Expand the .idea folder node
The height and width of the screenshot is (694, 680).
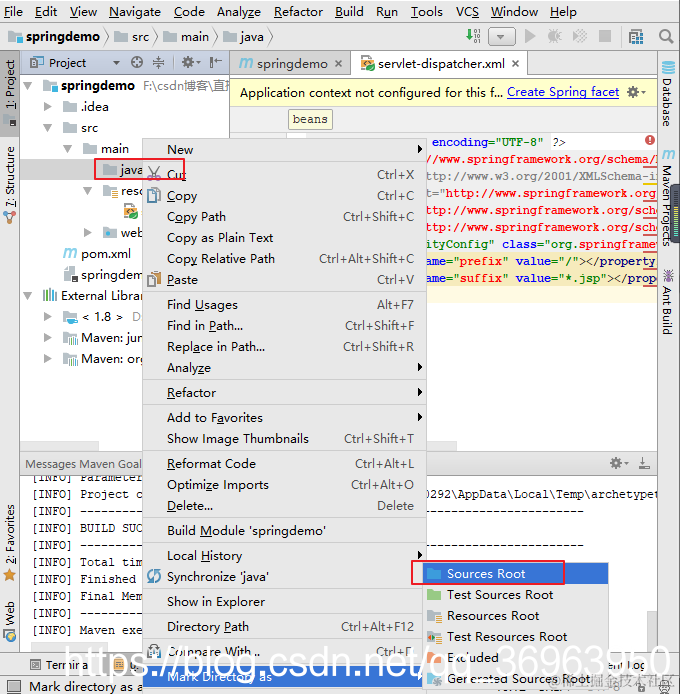click(x=48, y=106)
